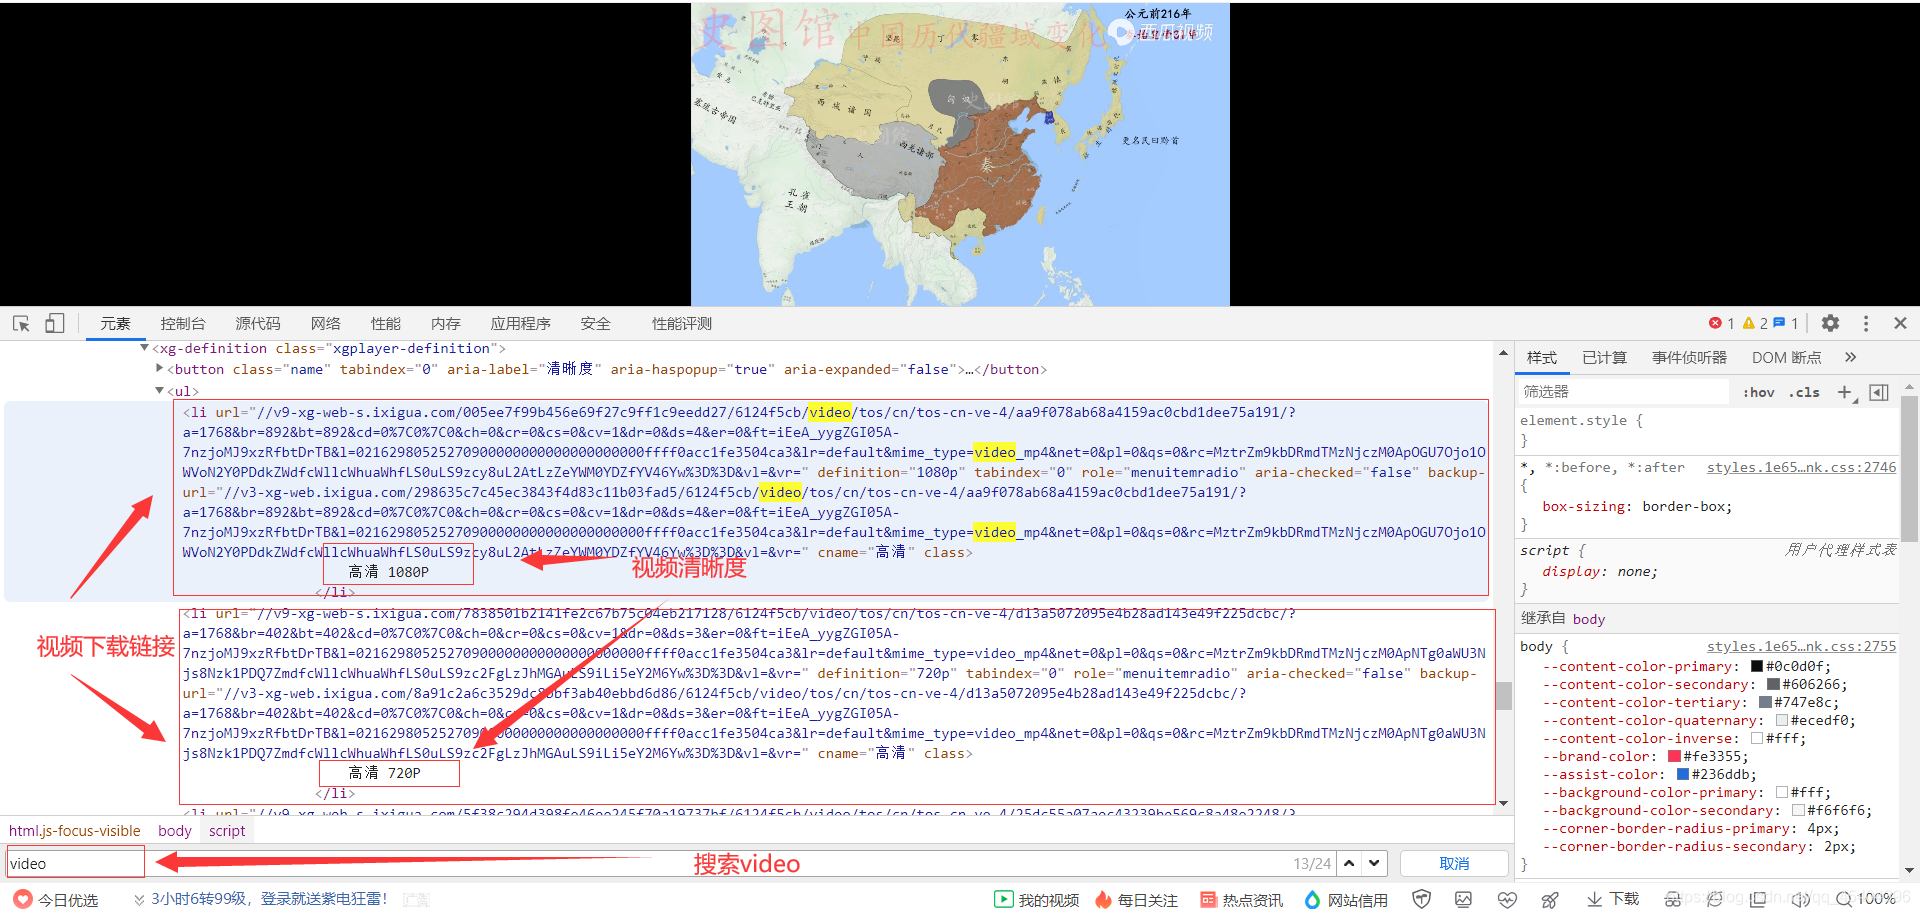Click 取消 to cancel search

[x=1454, y=863]
